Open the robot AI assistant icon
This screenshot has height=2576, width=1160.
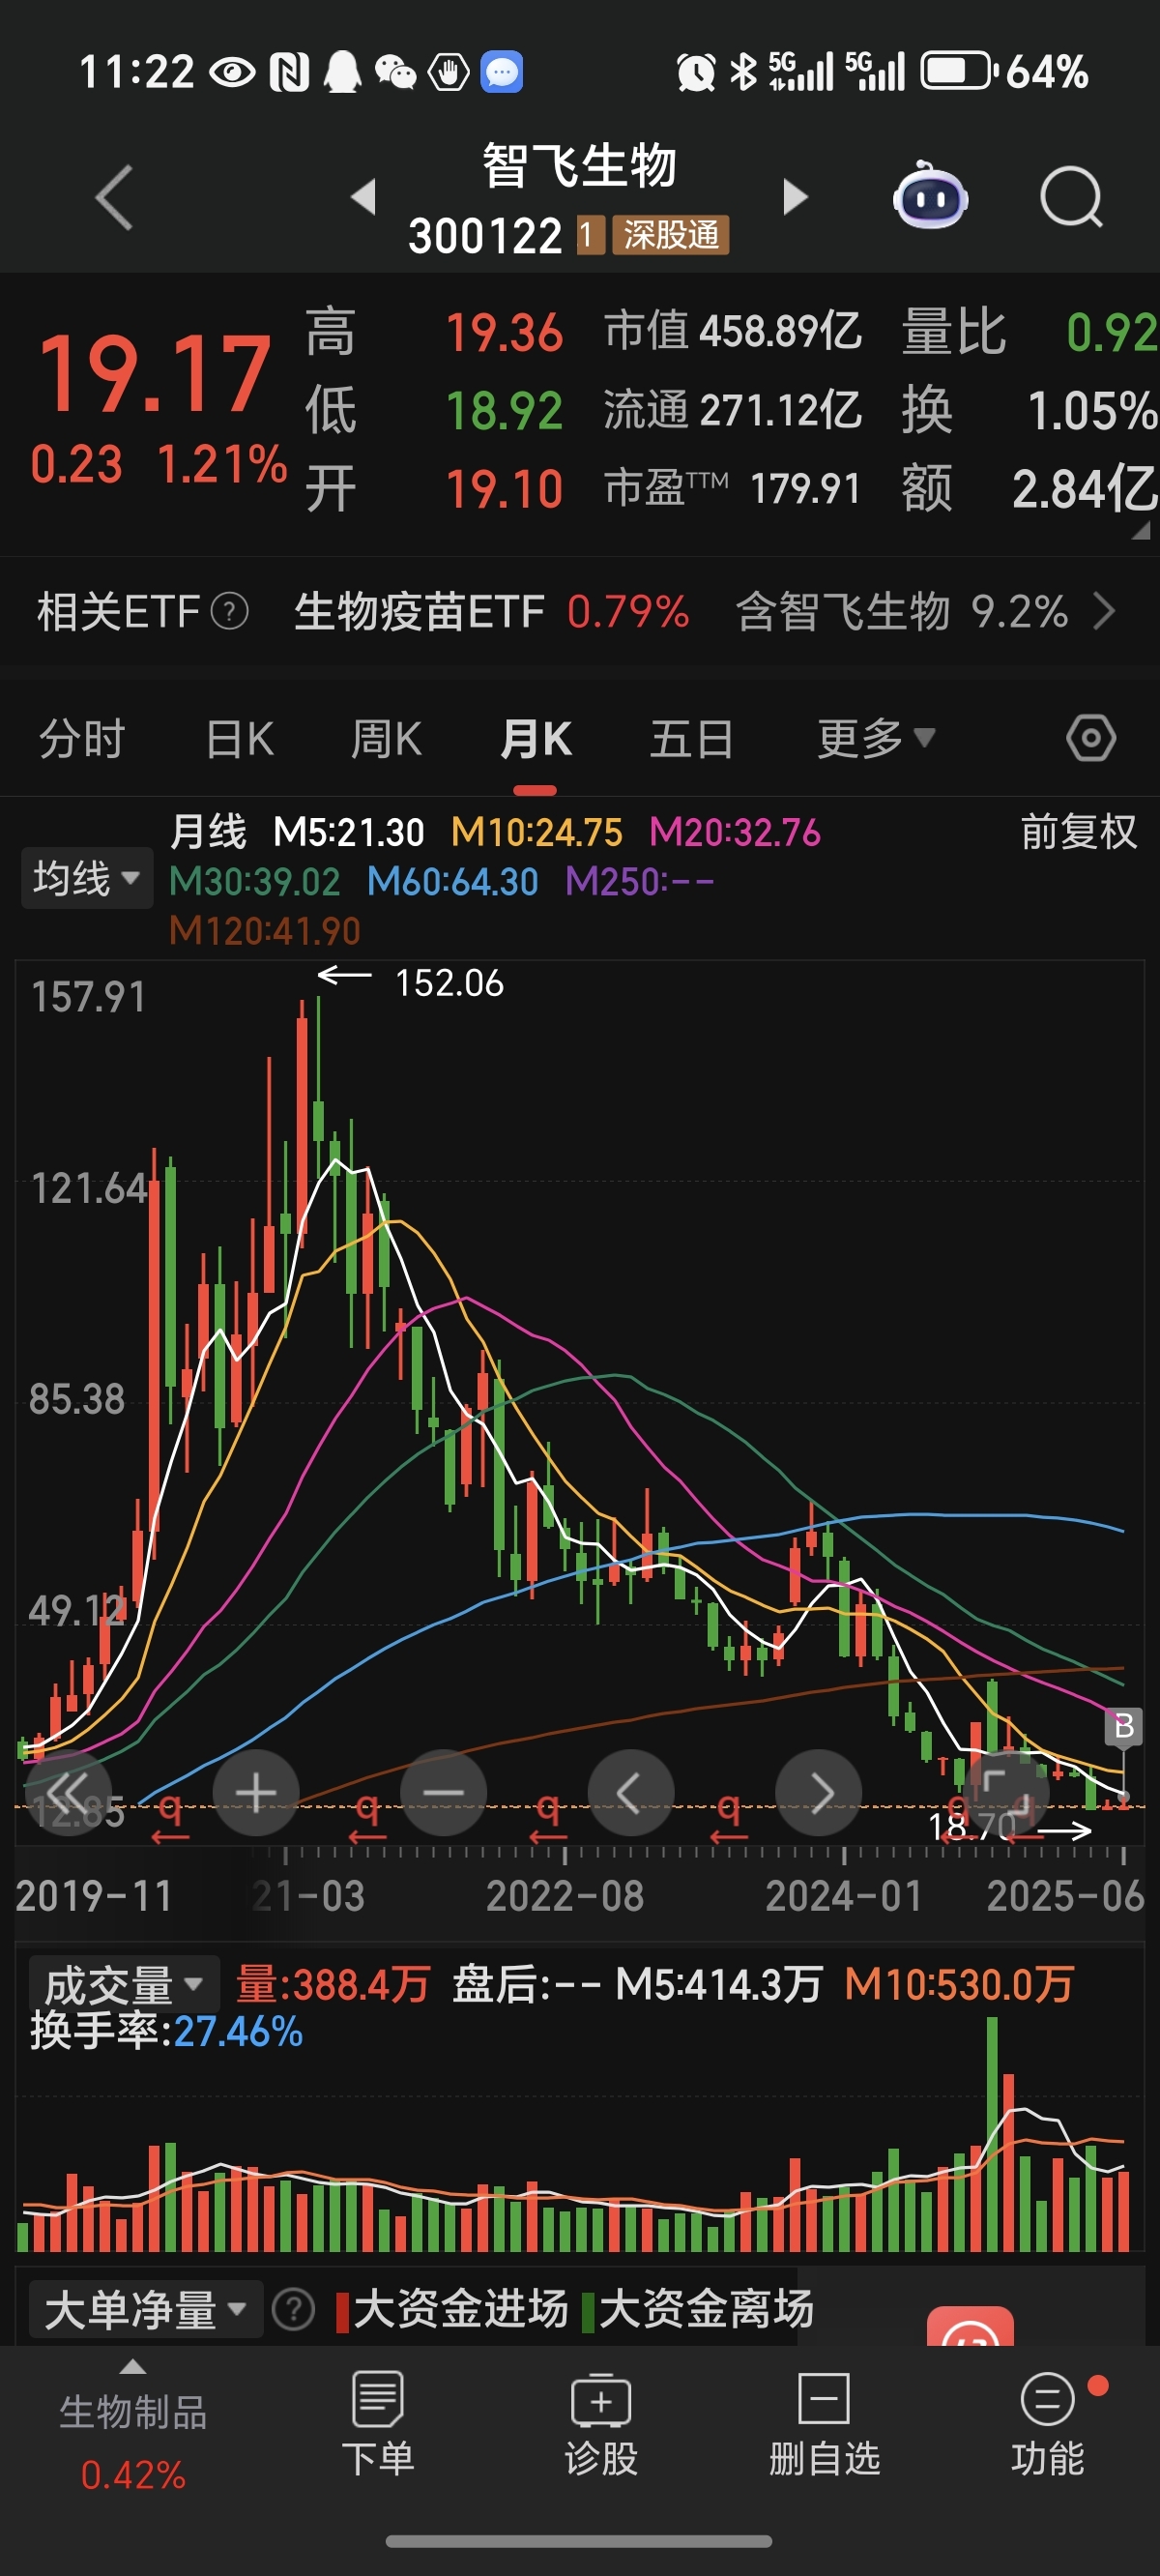[x=930, y=195]
